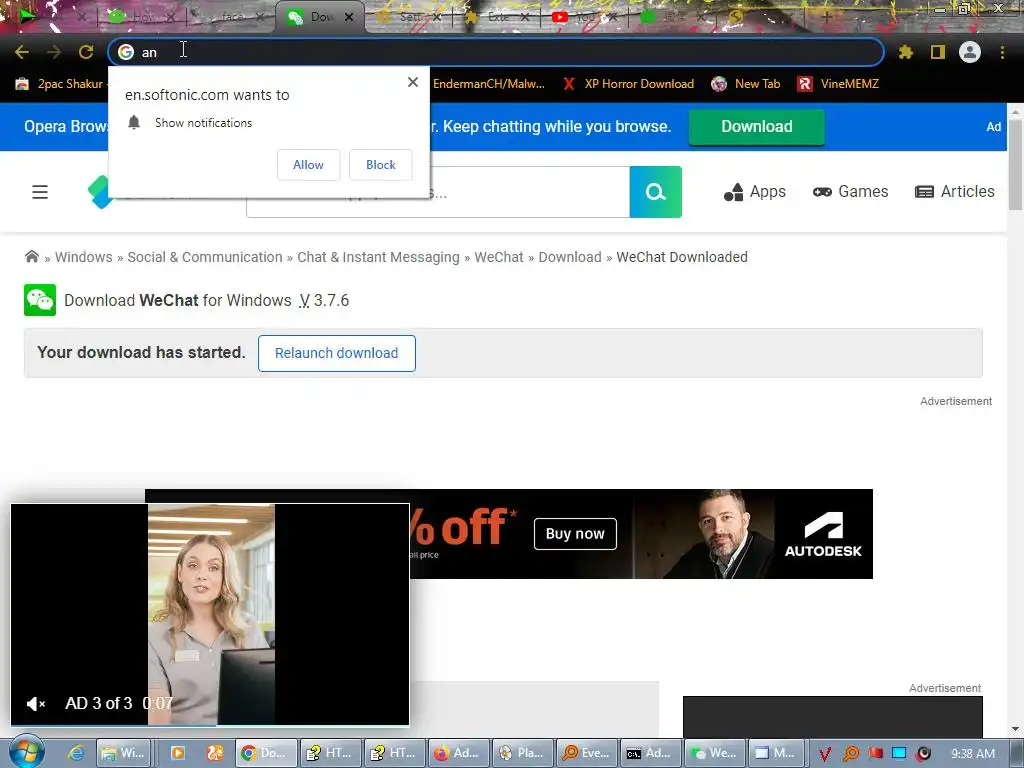Viewport: 1024px width, 768px height.
Task: Click Relaunch download button
Action: (x=336, y=353)
